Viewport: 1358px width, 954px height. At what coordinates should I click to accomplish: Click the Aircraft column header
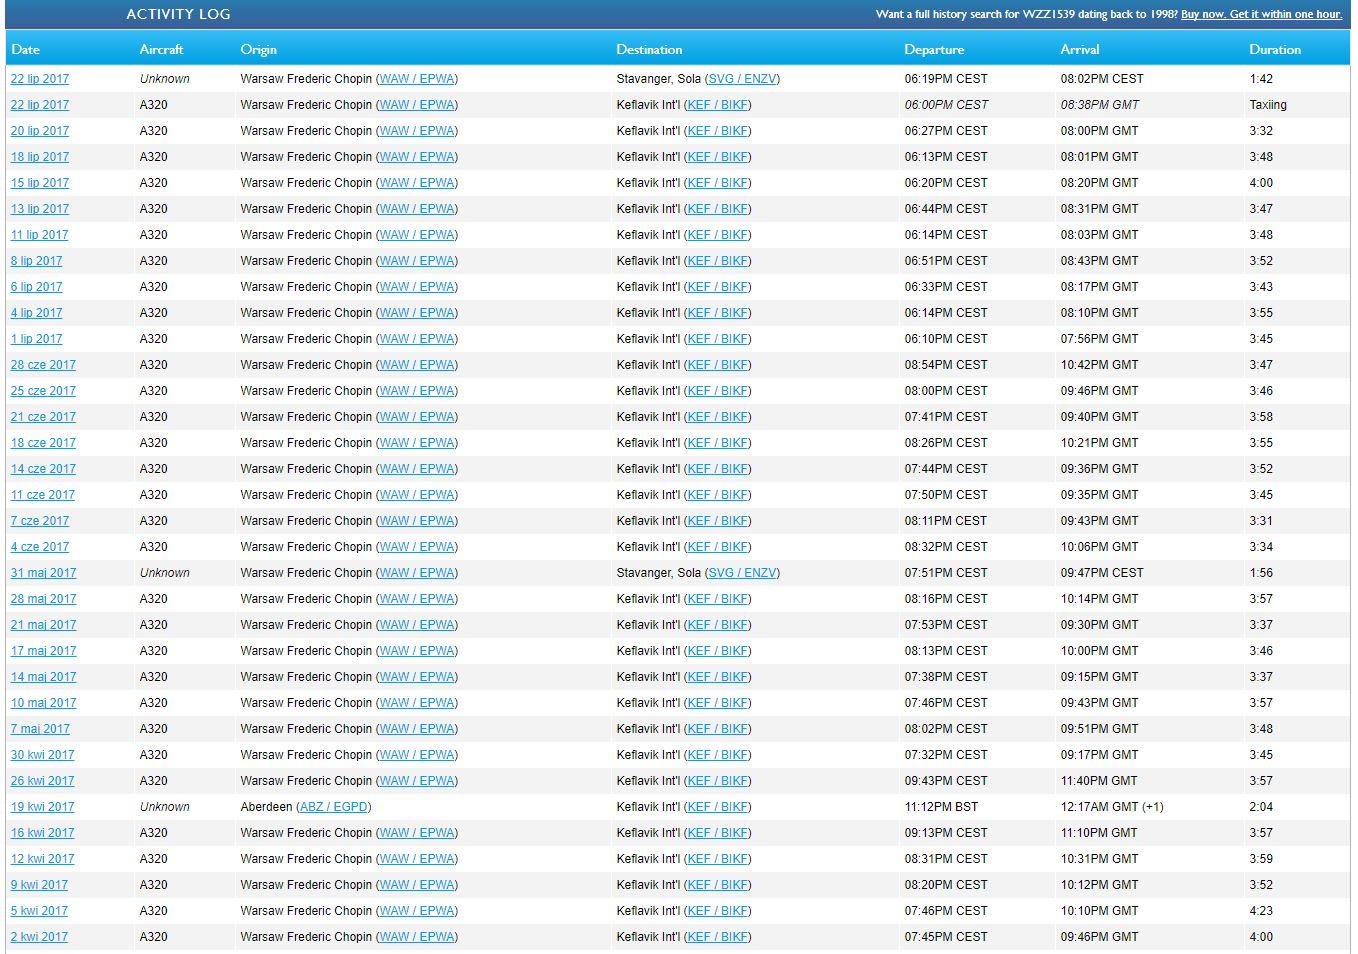(x=161, y=49)
